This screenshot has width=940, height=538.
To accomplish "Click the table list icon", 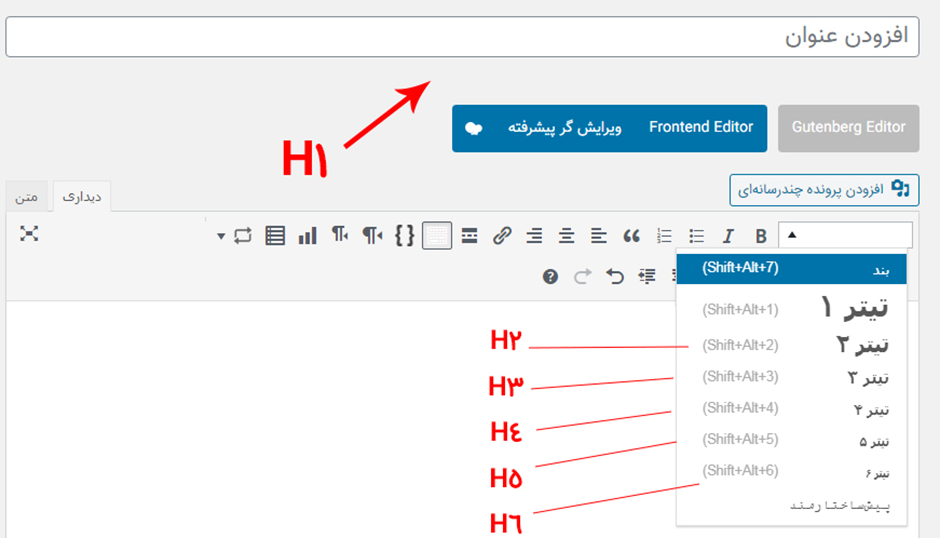I will pos(275,236).
